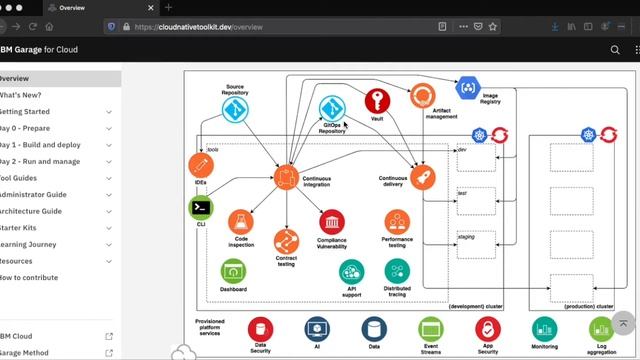640x360 pixels.
Task: Click the Kubernetes icon on development cluster
Action: 480,135
